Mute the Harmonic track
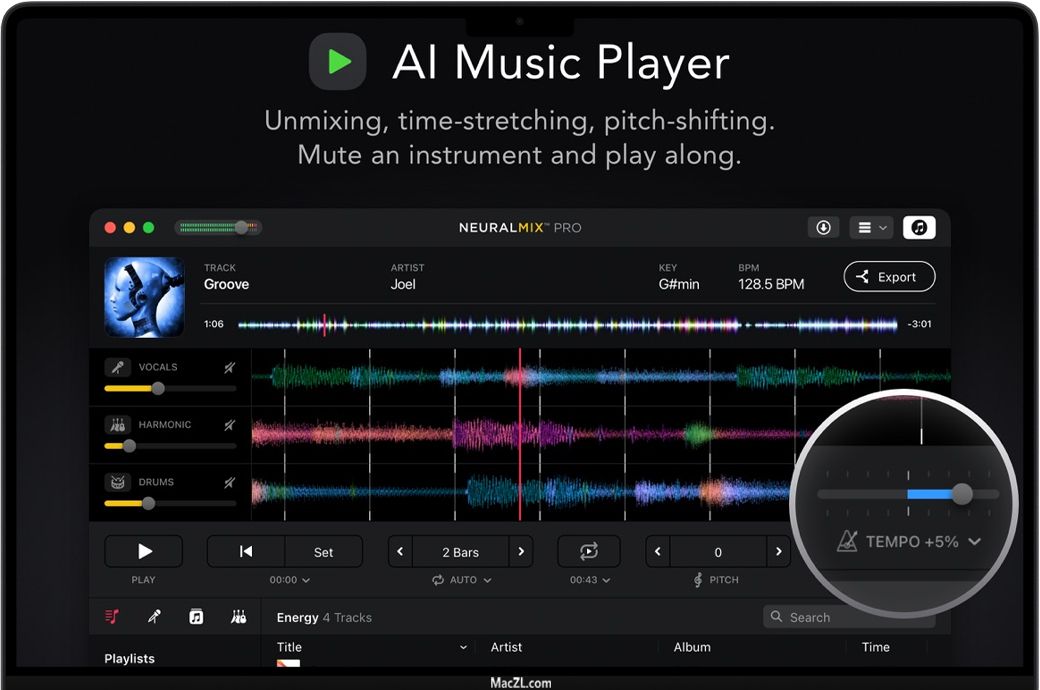 229,425
